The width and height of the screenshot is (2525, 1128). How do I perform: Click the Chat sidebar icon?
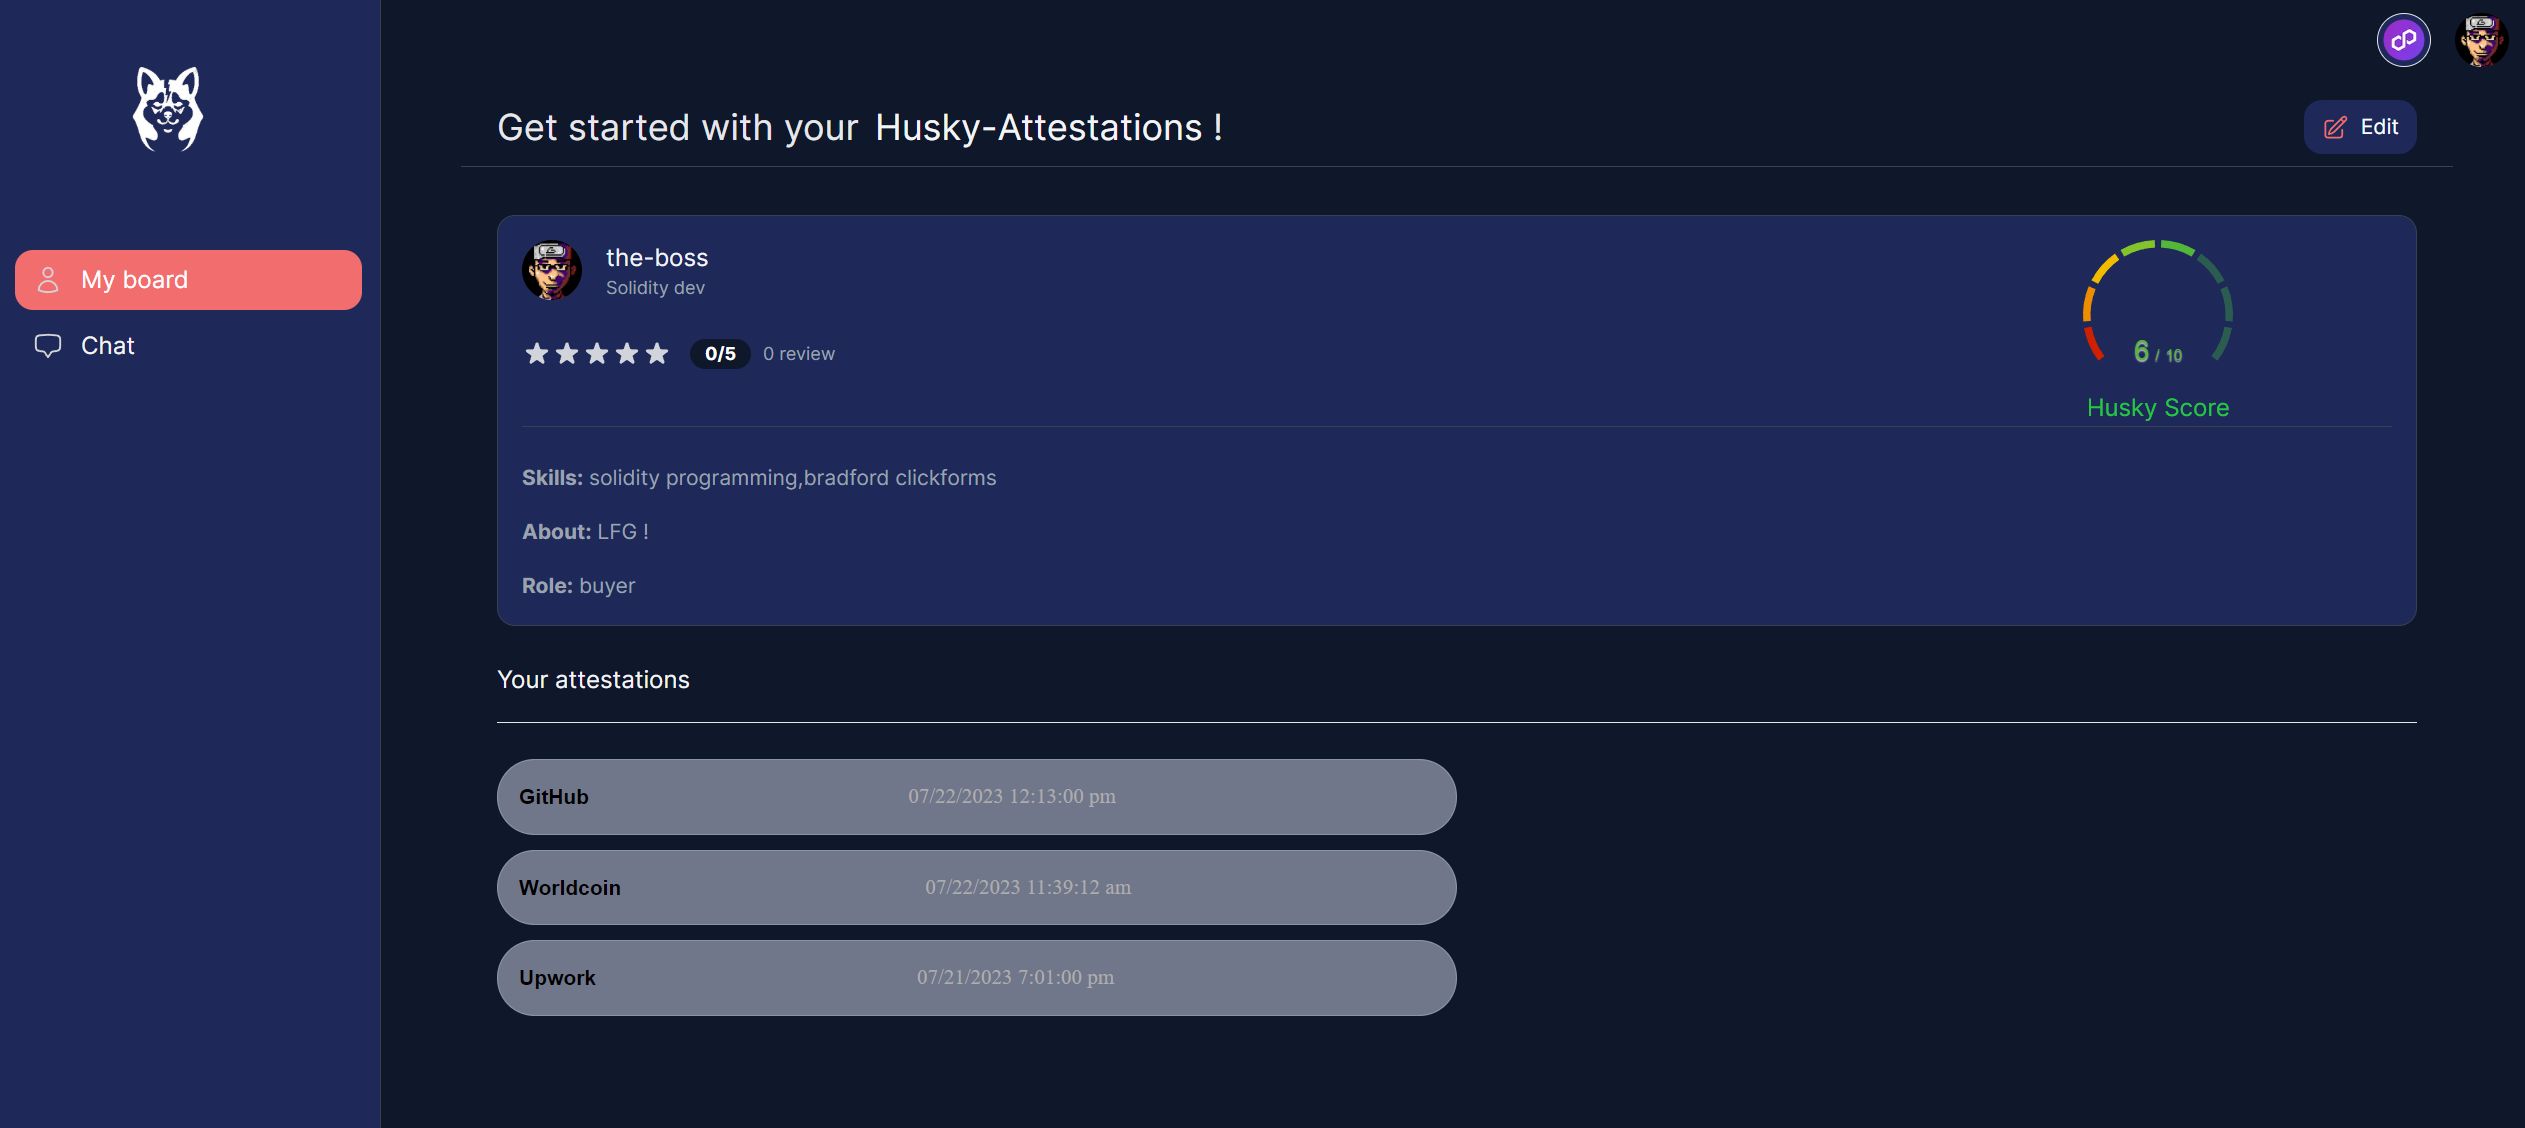click(47, 346)
